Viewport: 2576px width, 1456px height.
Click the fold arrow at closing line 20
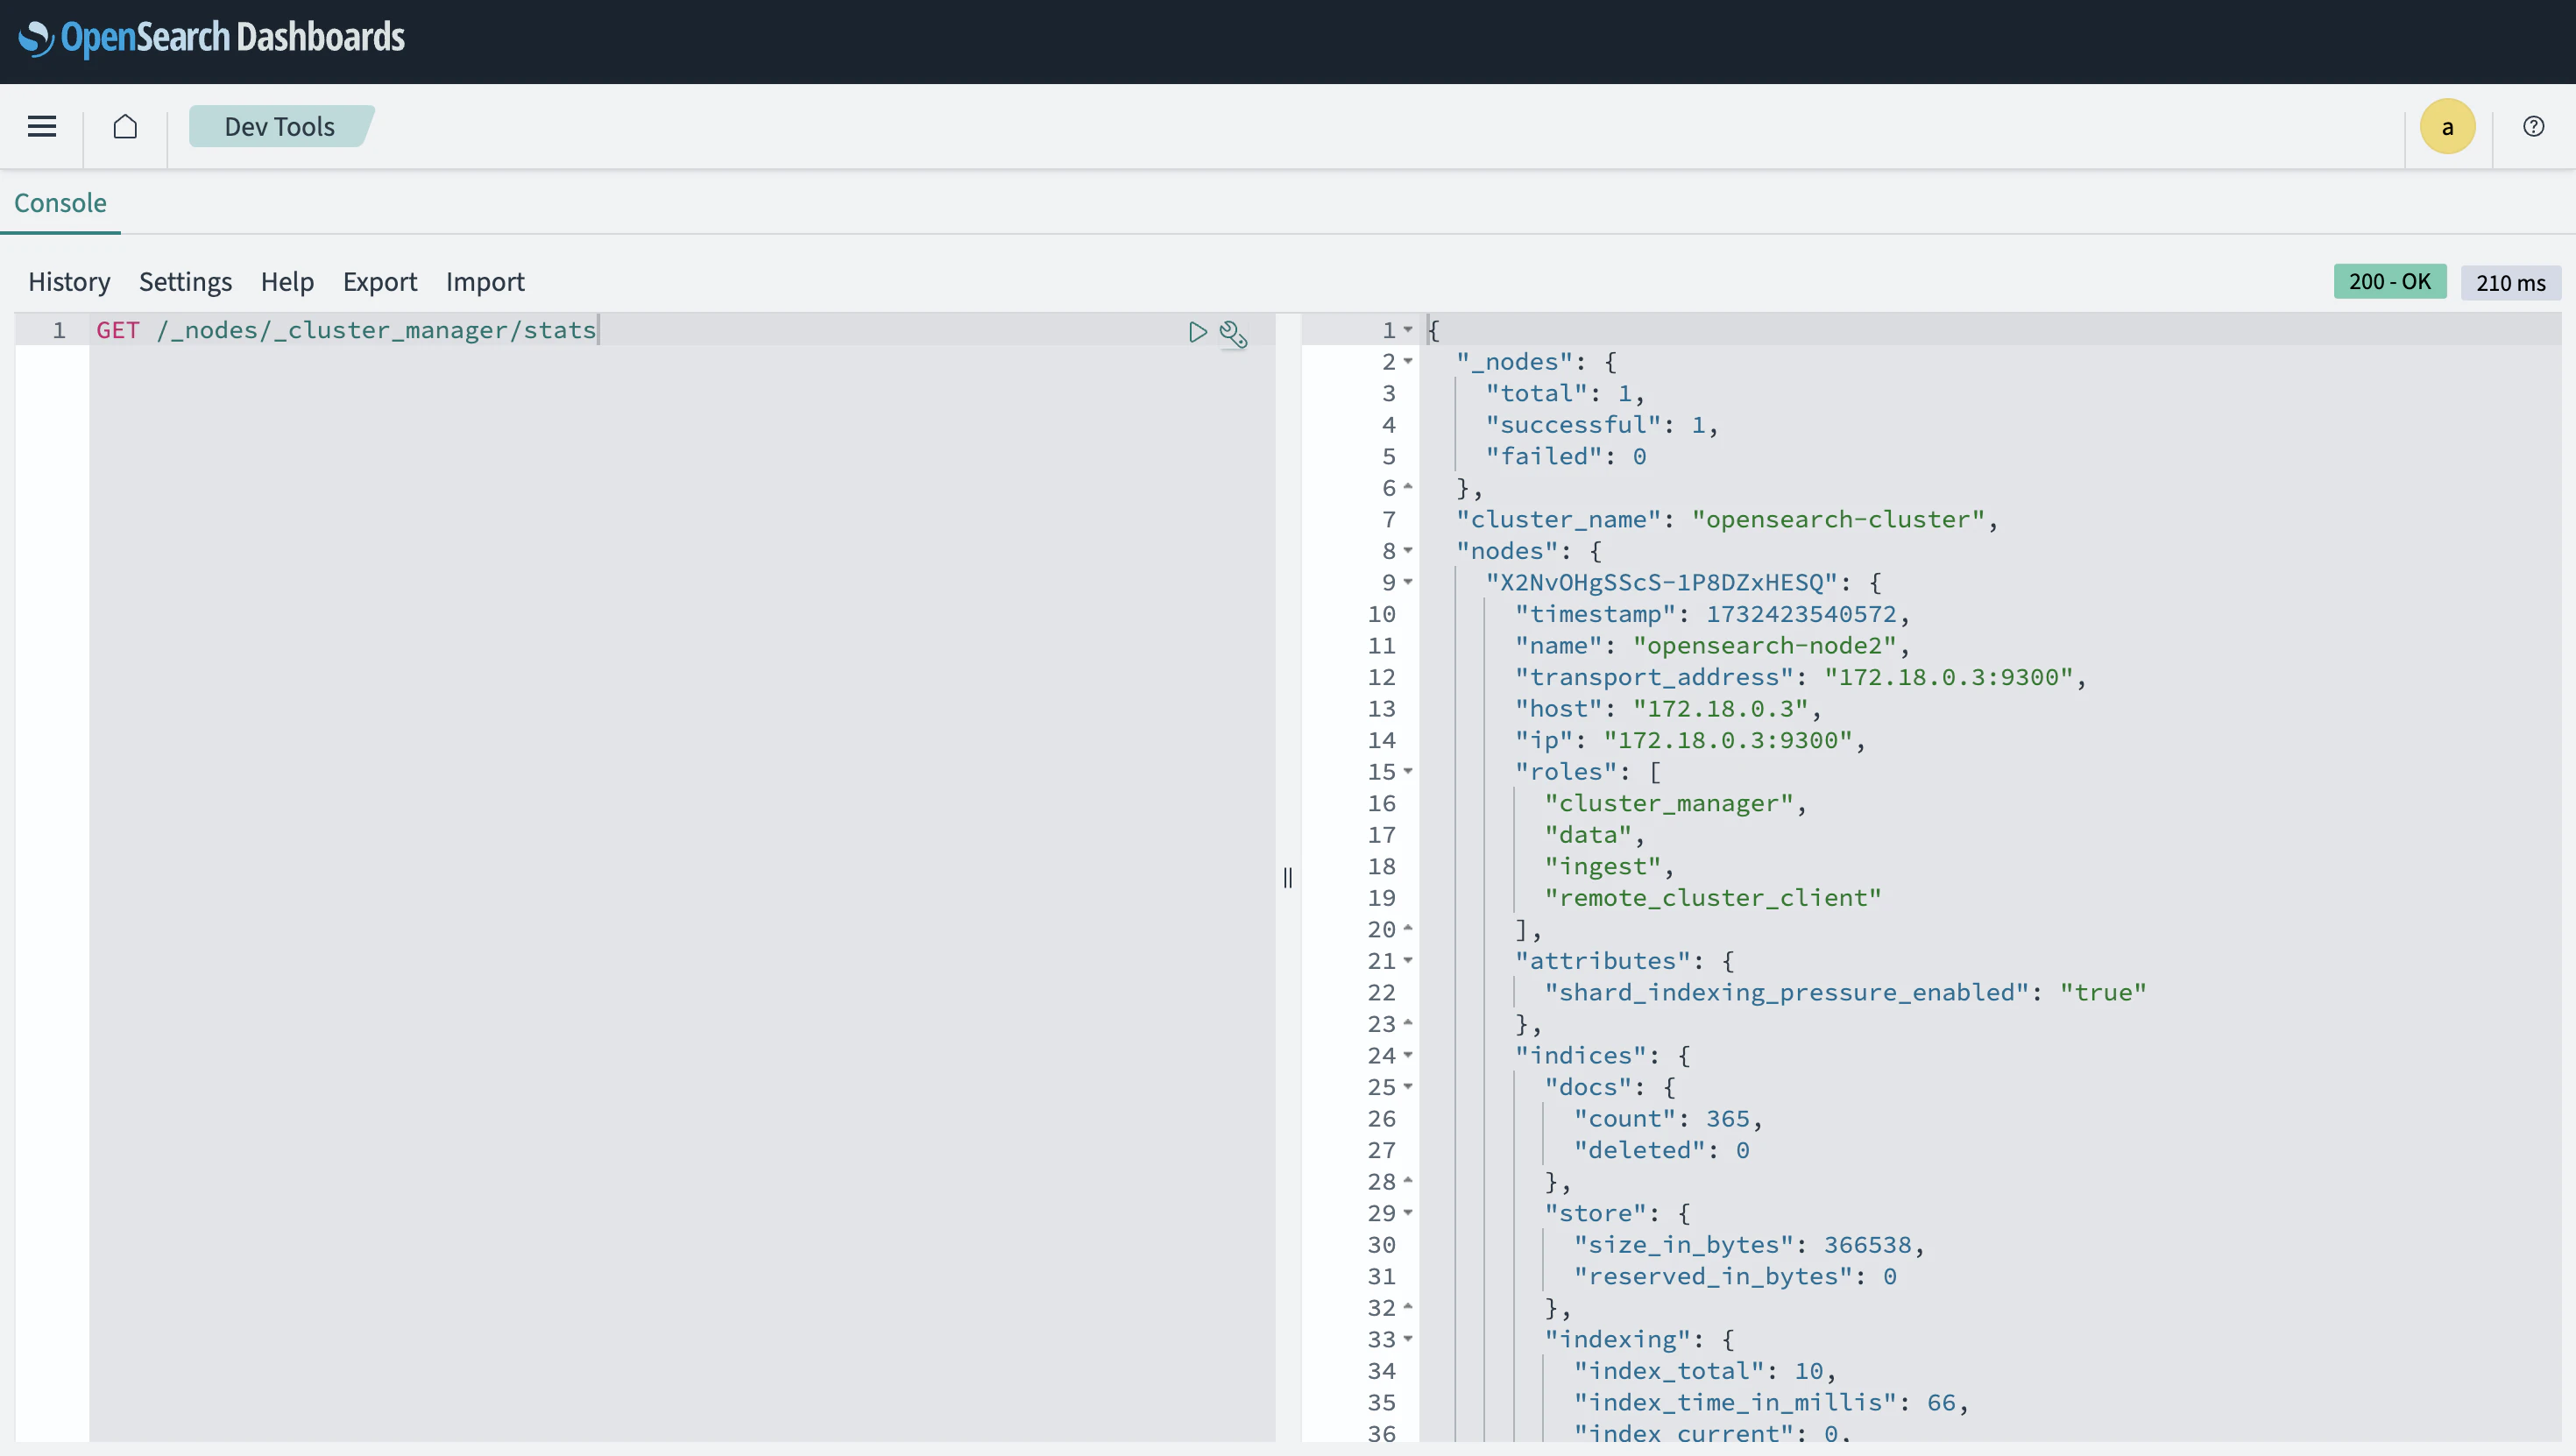pos(1408,928)
